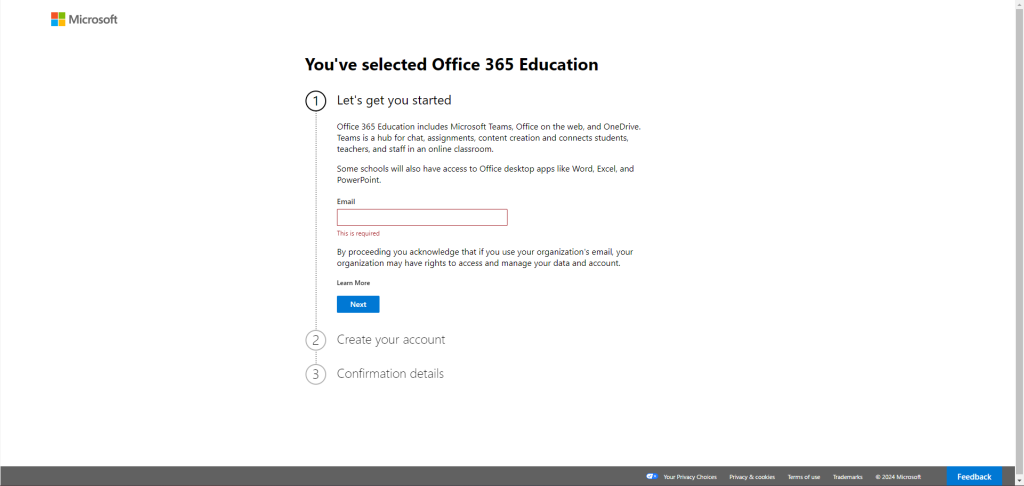Image resolution: width=1024 pixels, height=486 pixels.
Task: Open Your Privacy Choices link
Action: point(690,477)
